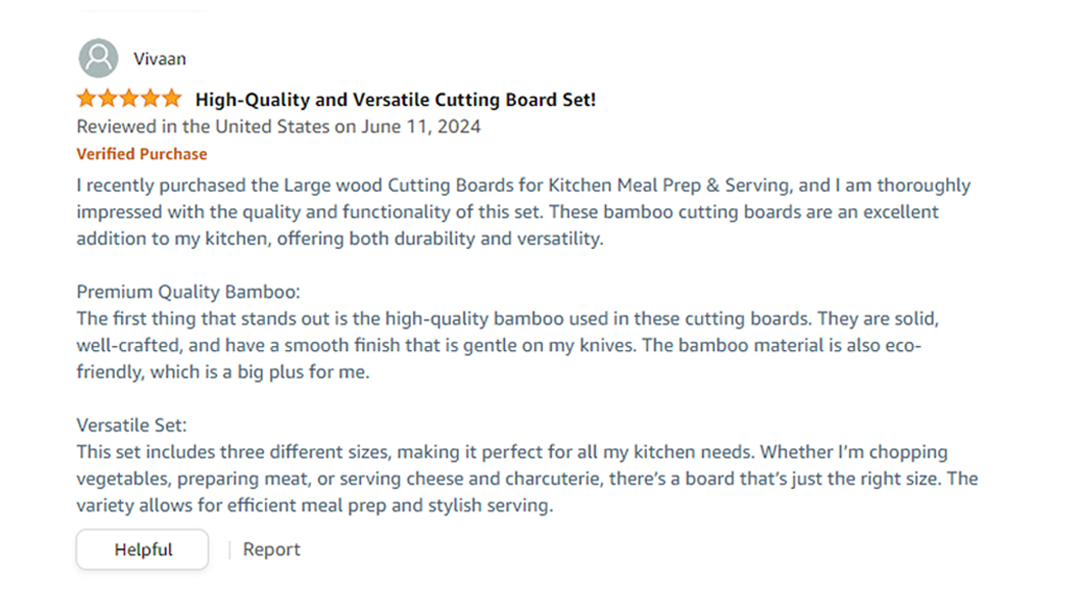
Task: Click the first star in the rating
Action: pos(87,99)
